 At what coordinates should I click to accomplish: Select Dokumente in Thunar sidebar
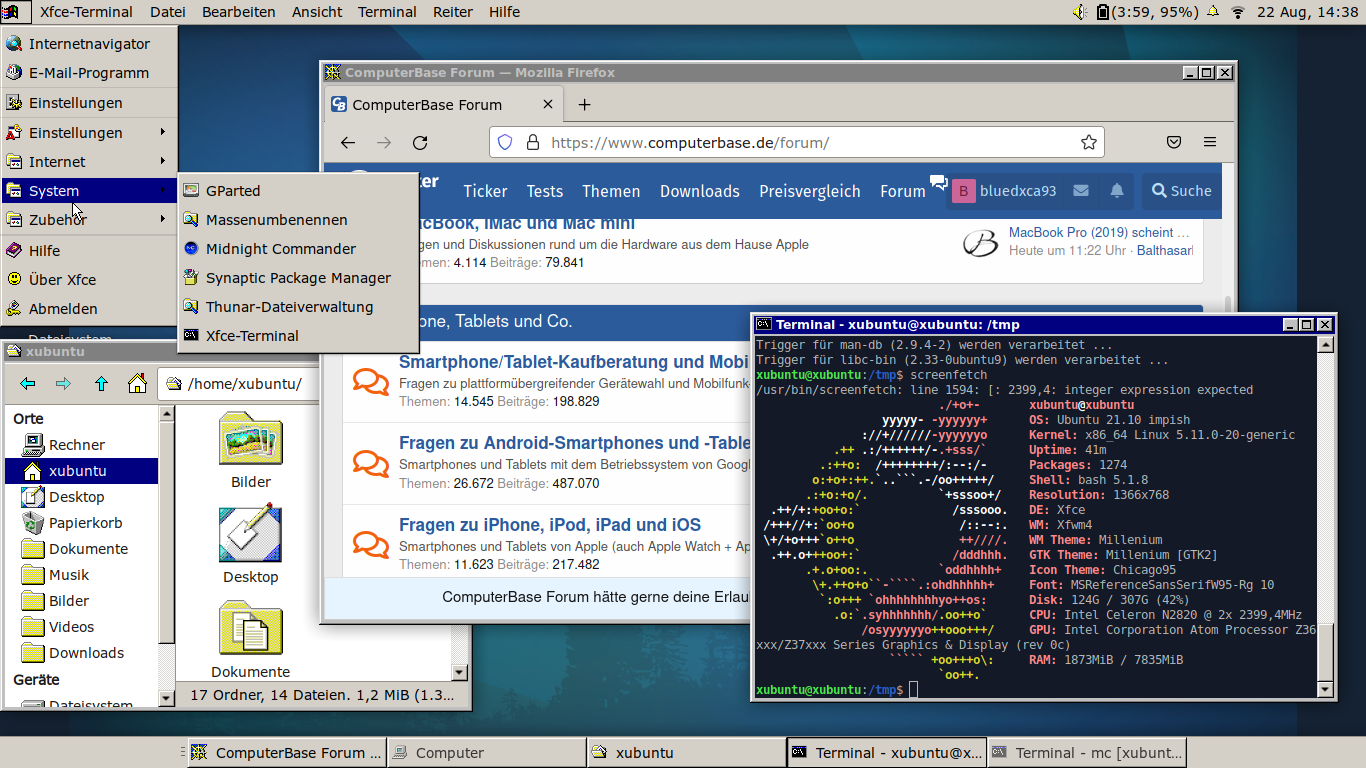click(x=82, y=549)
